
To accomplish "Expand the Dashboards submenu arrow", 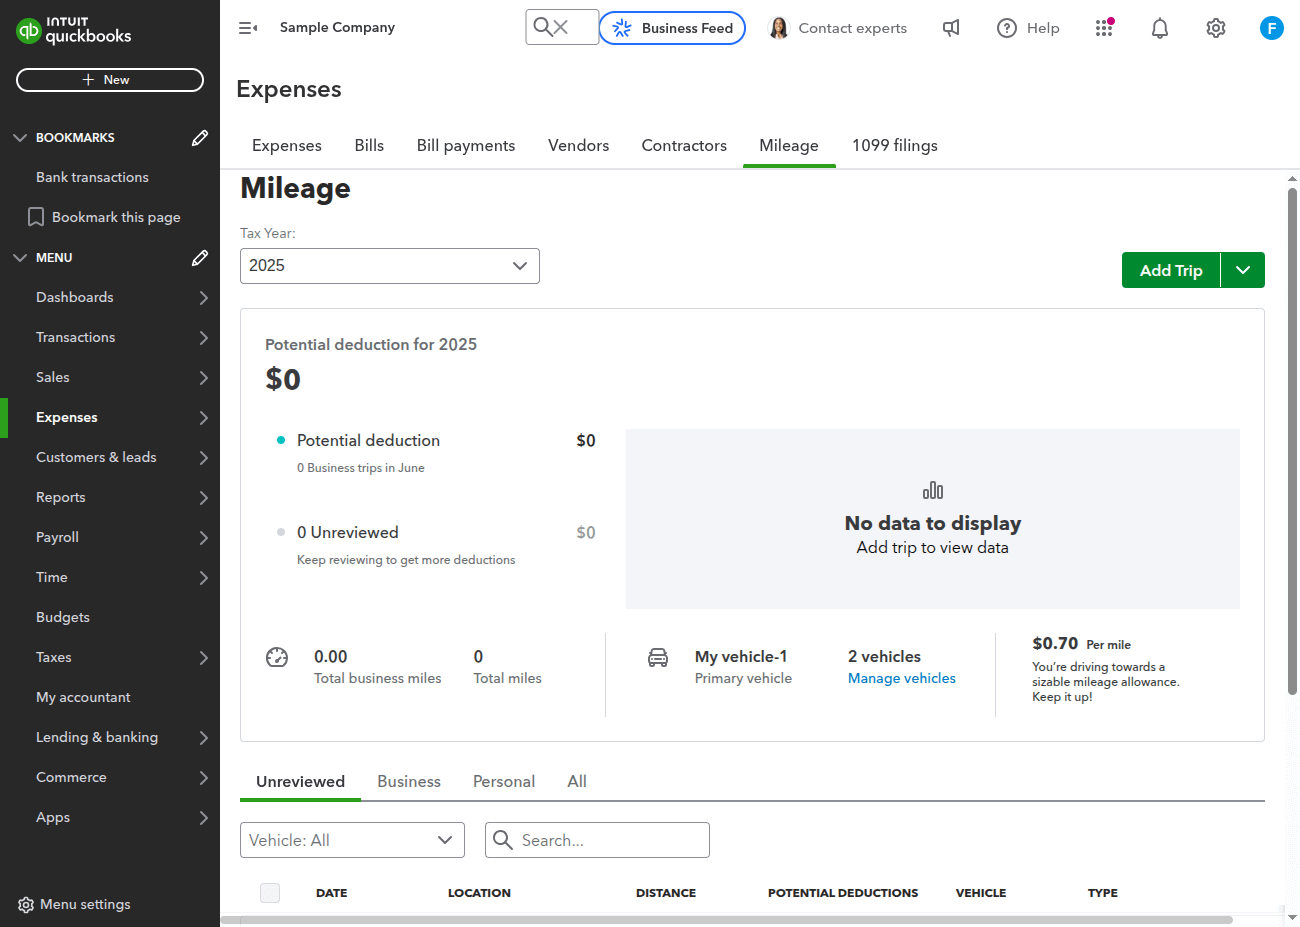I will click(x=203, y=298).
